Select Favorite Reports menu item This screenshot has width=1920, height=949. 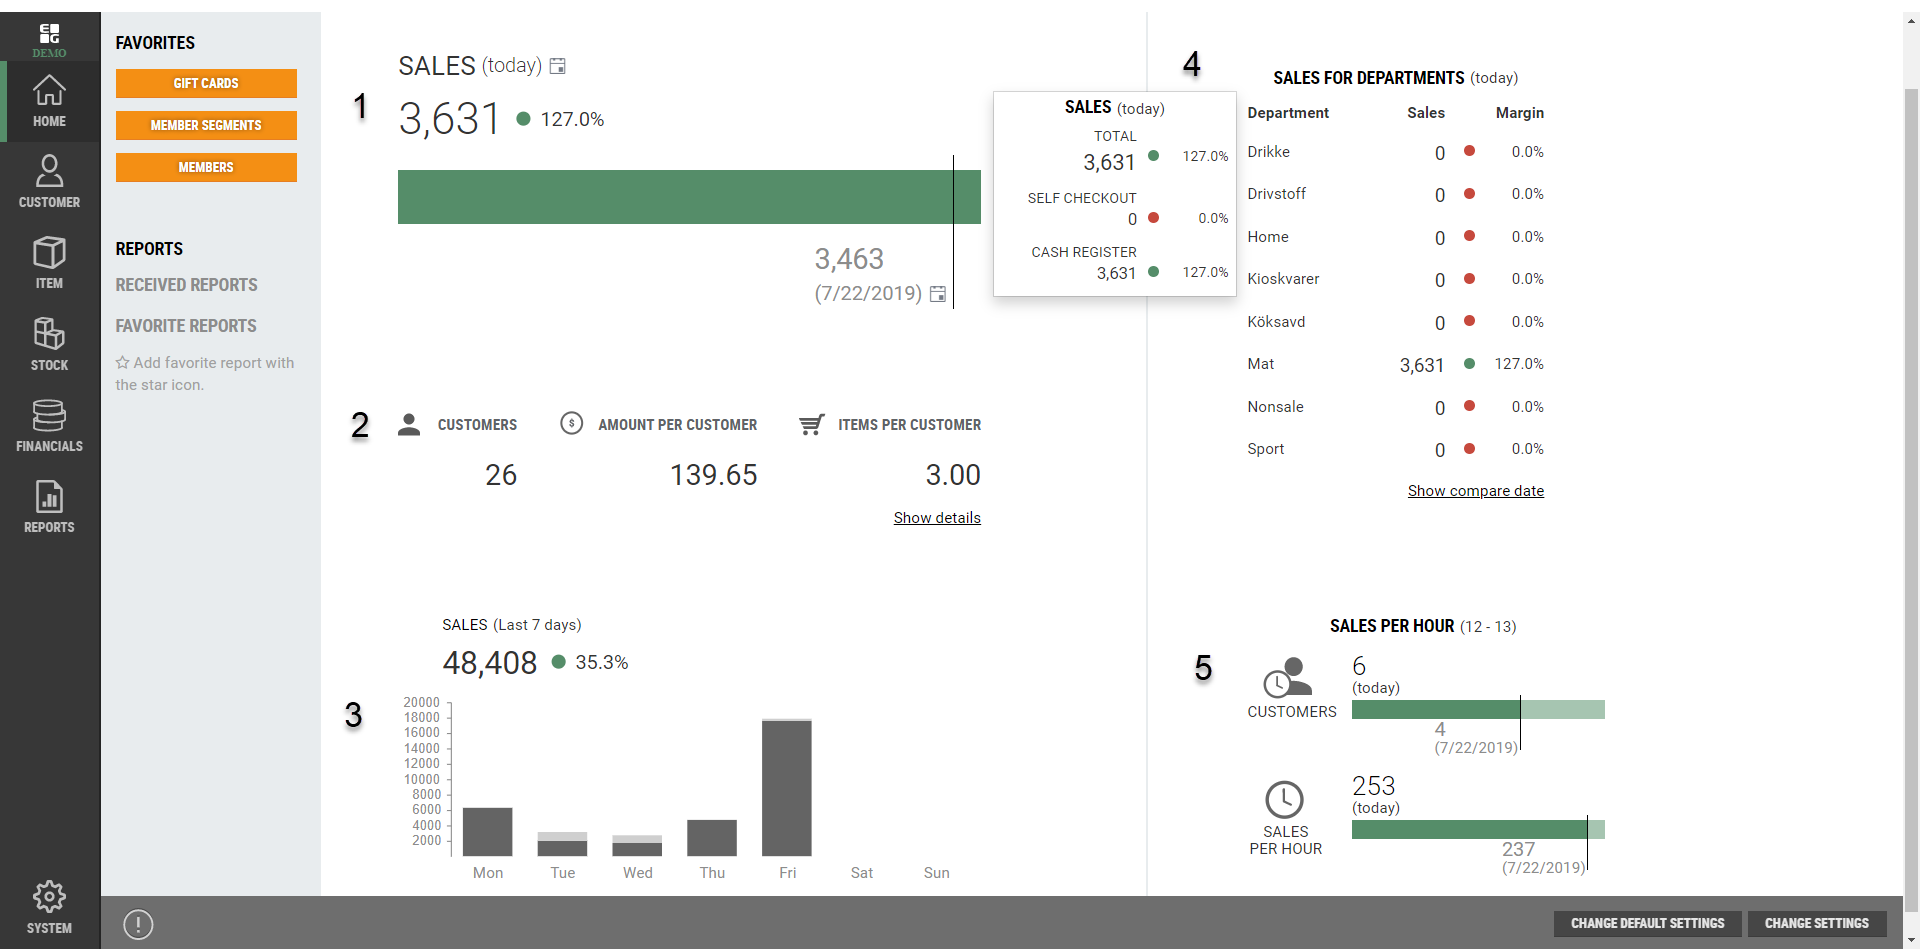pyautogui.click(x=186, y=326)
